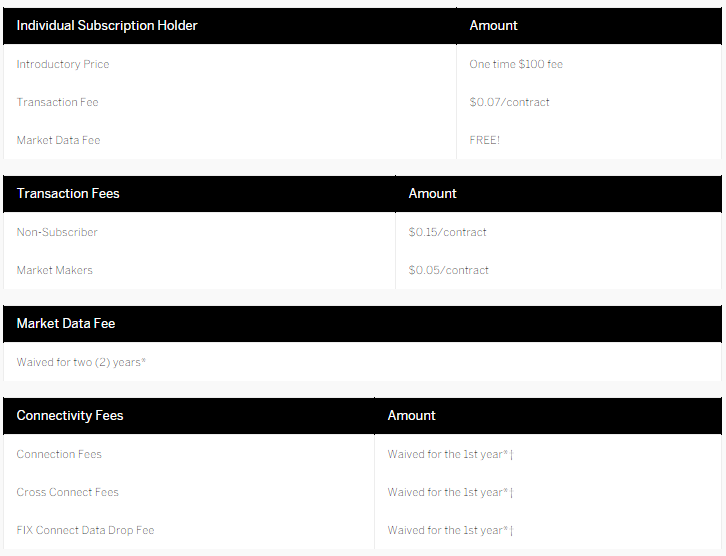
Task: Click the "$0.07/contract" amount
Action: point(509,102)
